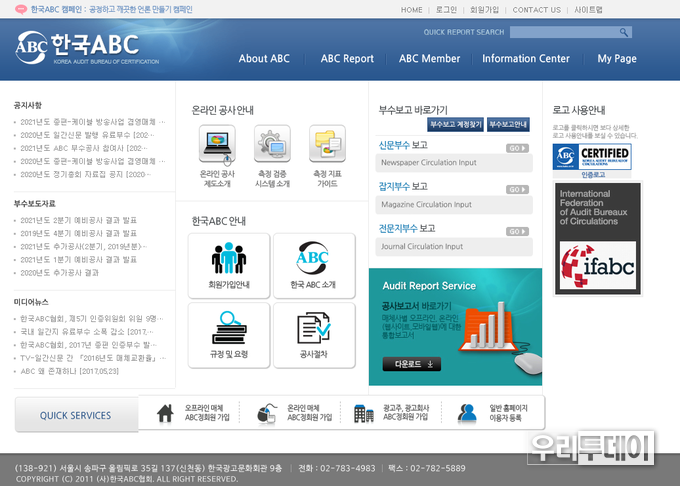Click the 부수보도자료 section heading
Image resolution: width=680 pixels, height=486 pixels.
click(x=35, y=204)
